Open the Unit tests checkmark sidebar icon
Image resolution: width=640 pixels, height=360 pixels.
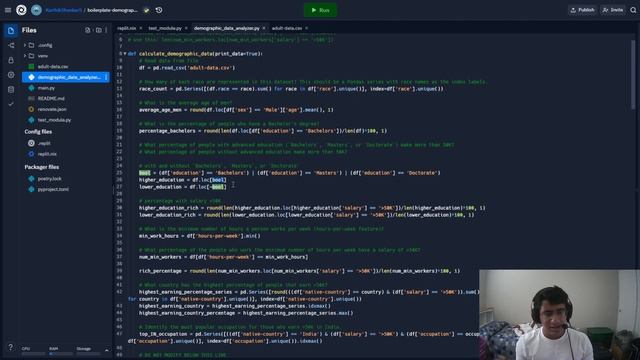pyautogui.click(x=11, y=104)
